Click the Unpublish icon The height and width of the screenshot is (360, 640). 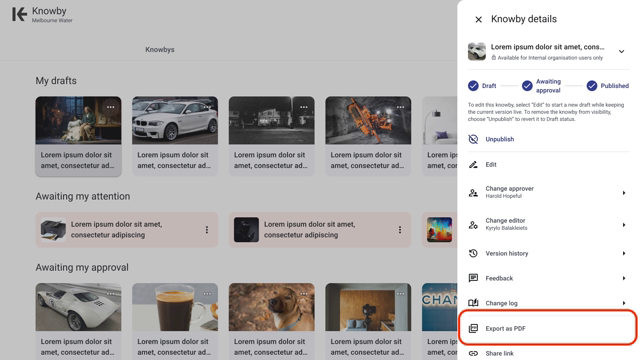click(x=473, y=139)
